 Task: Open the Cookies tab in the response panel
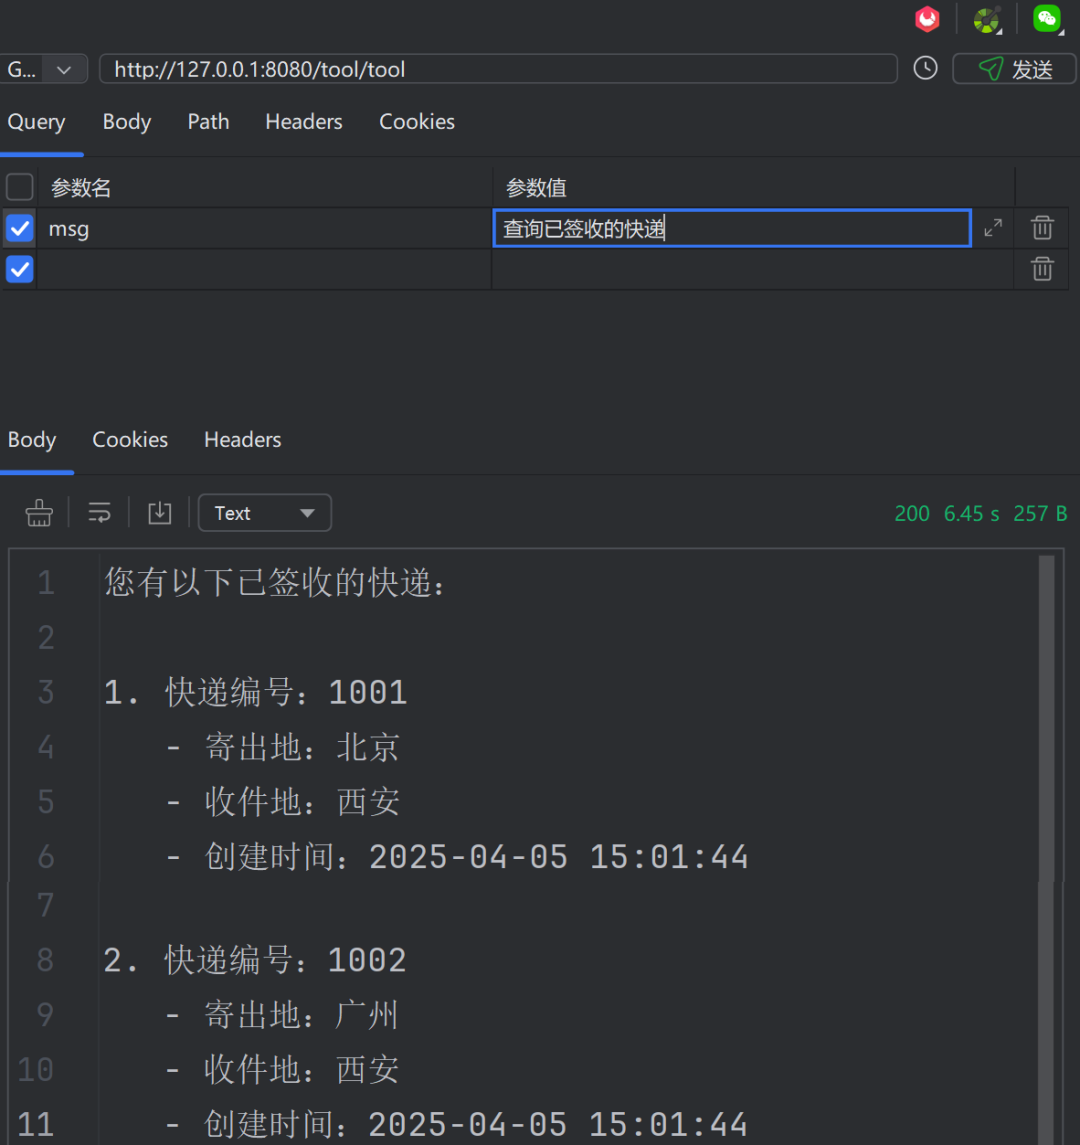click(129, 439)
